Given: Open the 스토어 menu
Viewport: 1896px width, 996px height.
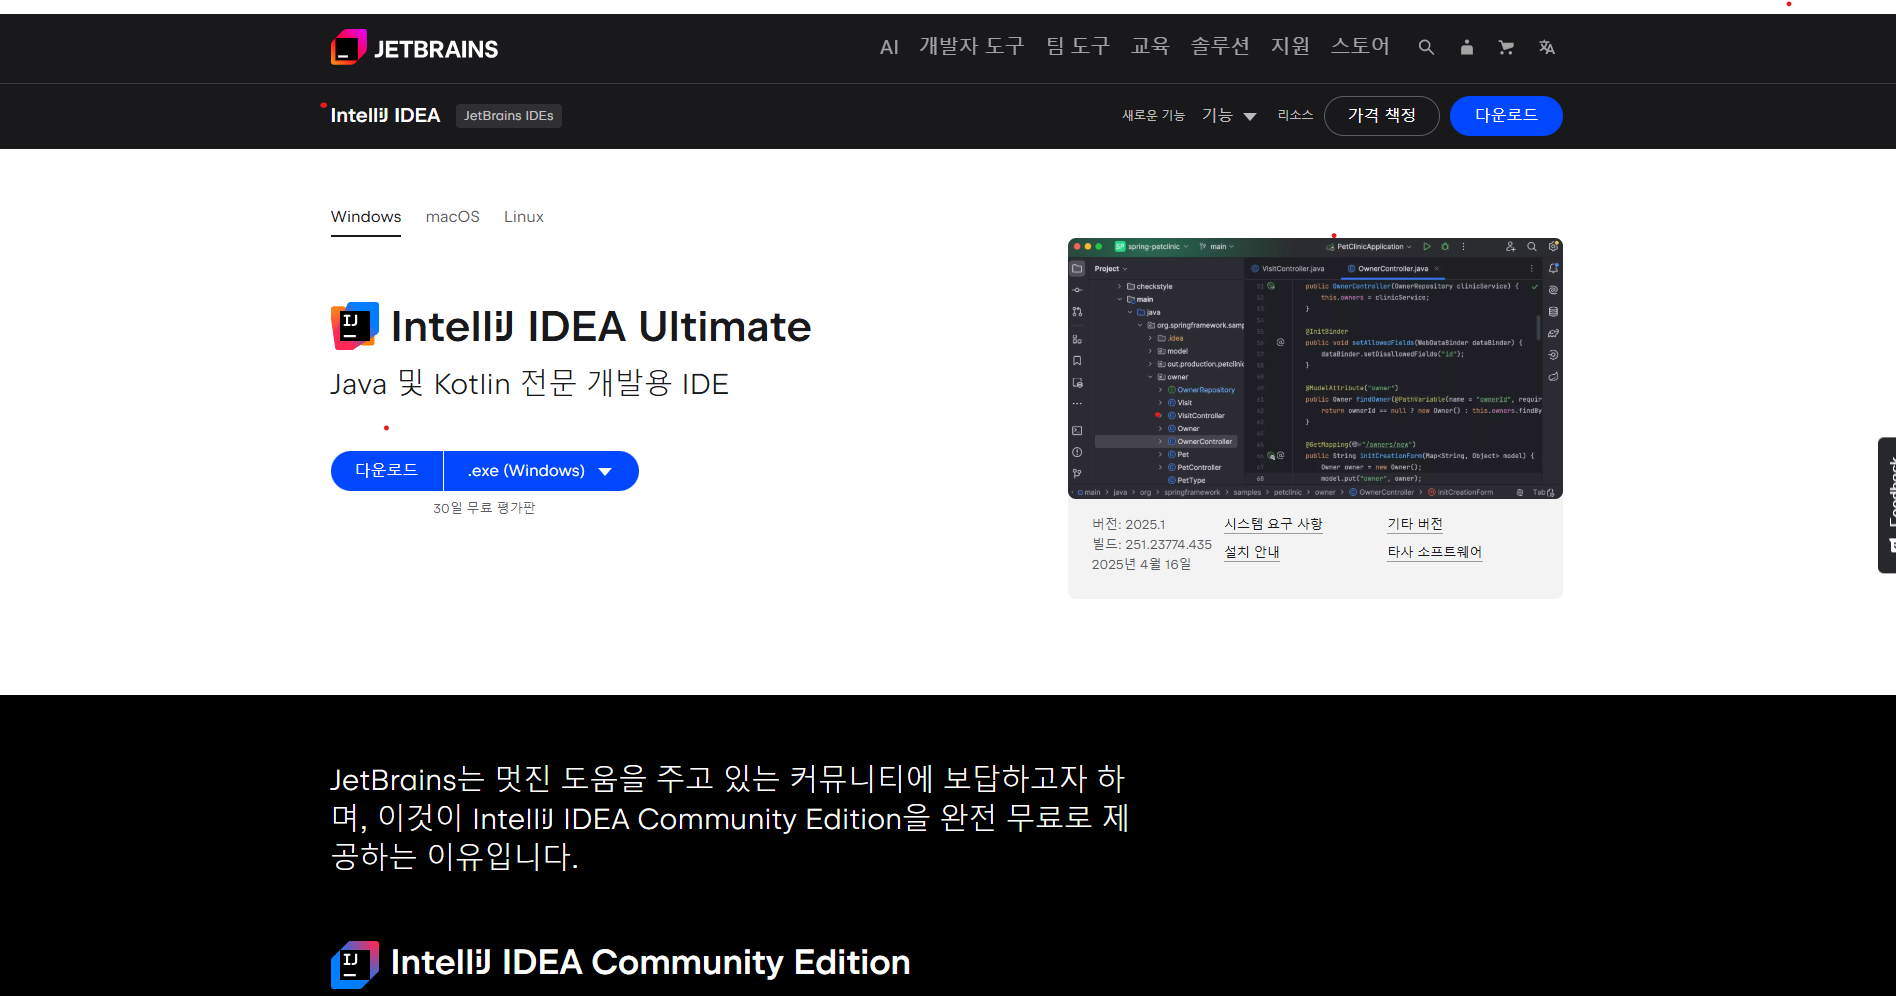Looking at the screenshot, I should pos(1360,47).
